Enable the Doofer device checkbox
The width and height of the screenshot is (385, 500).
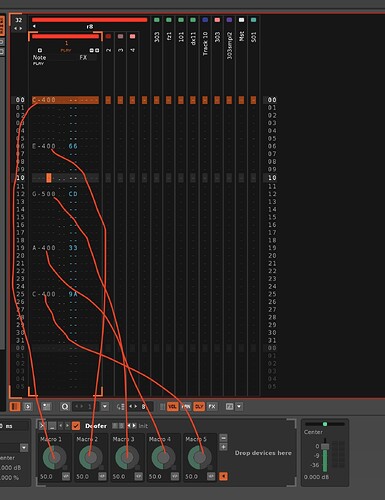tap(76, 426)
